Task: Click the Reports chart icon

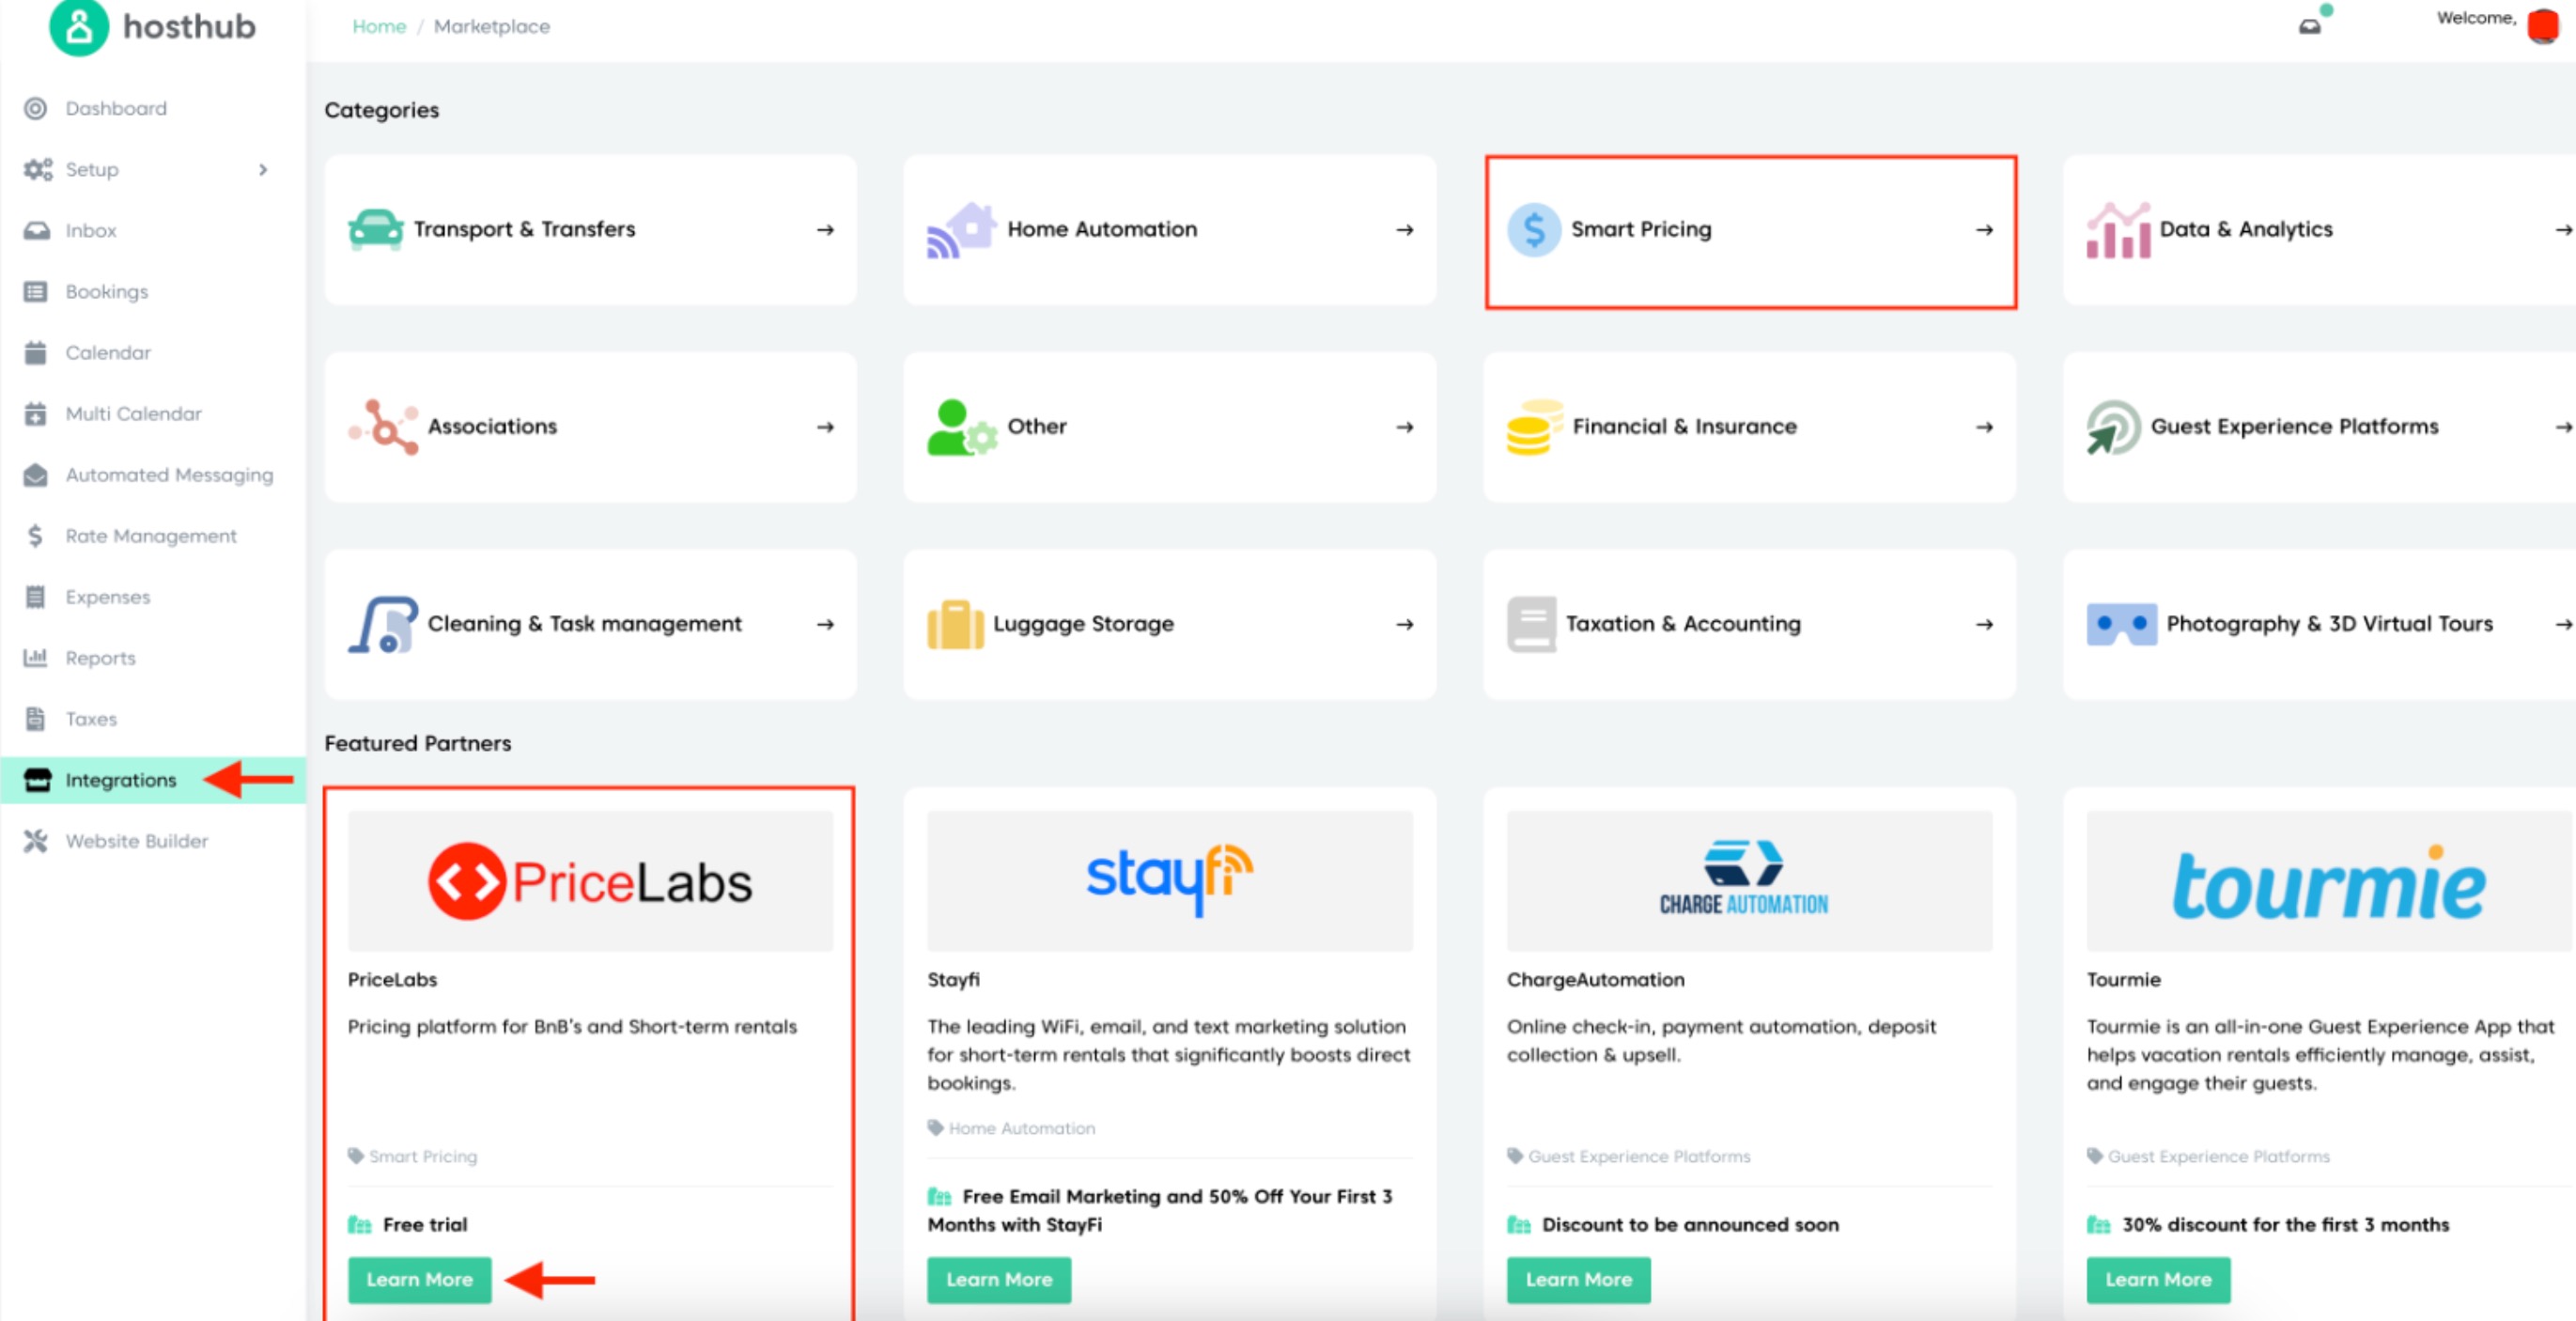Action: [36, 657]
